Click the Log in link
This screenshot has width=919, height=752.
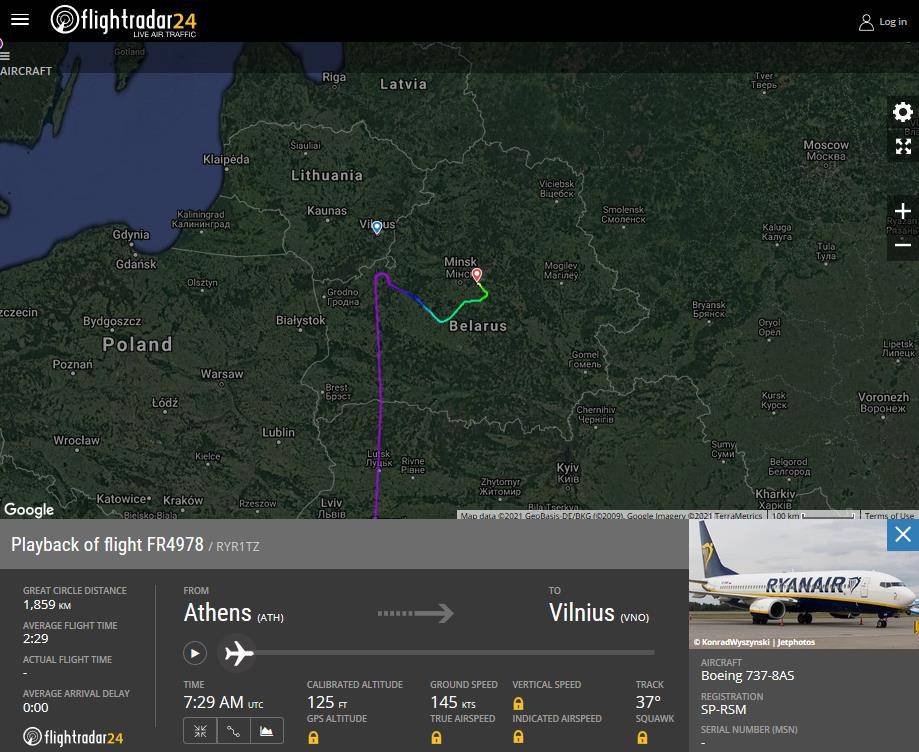[883, 22]
